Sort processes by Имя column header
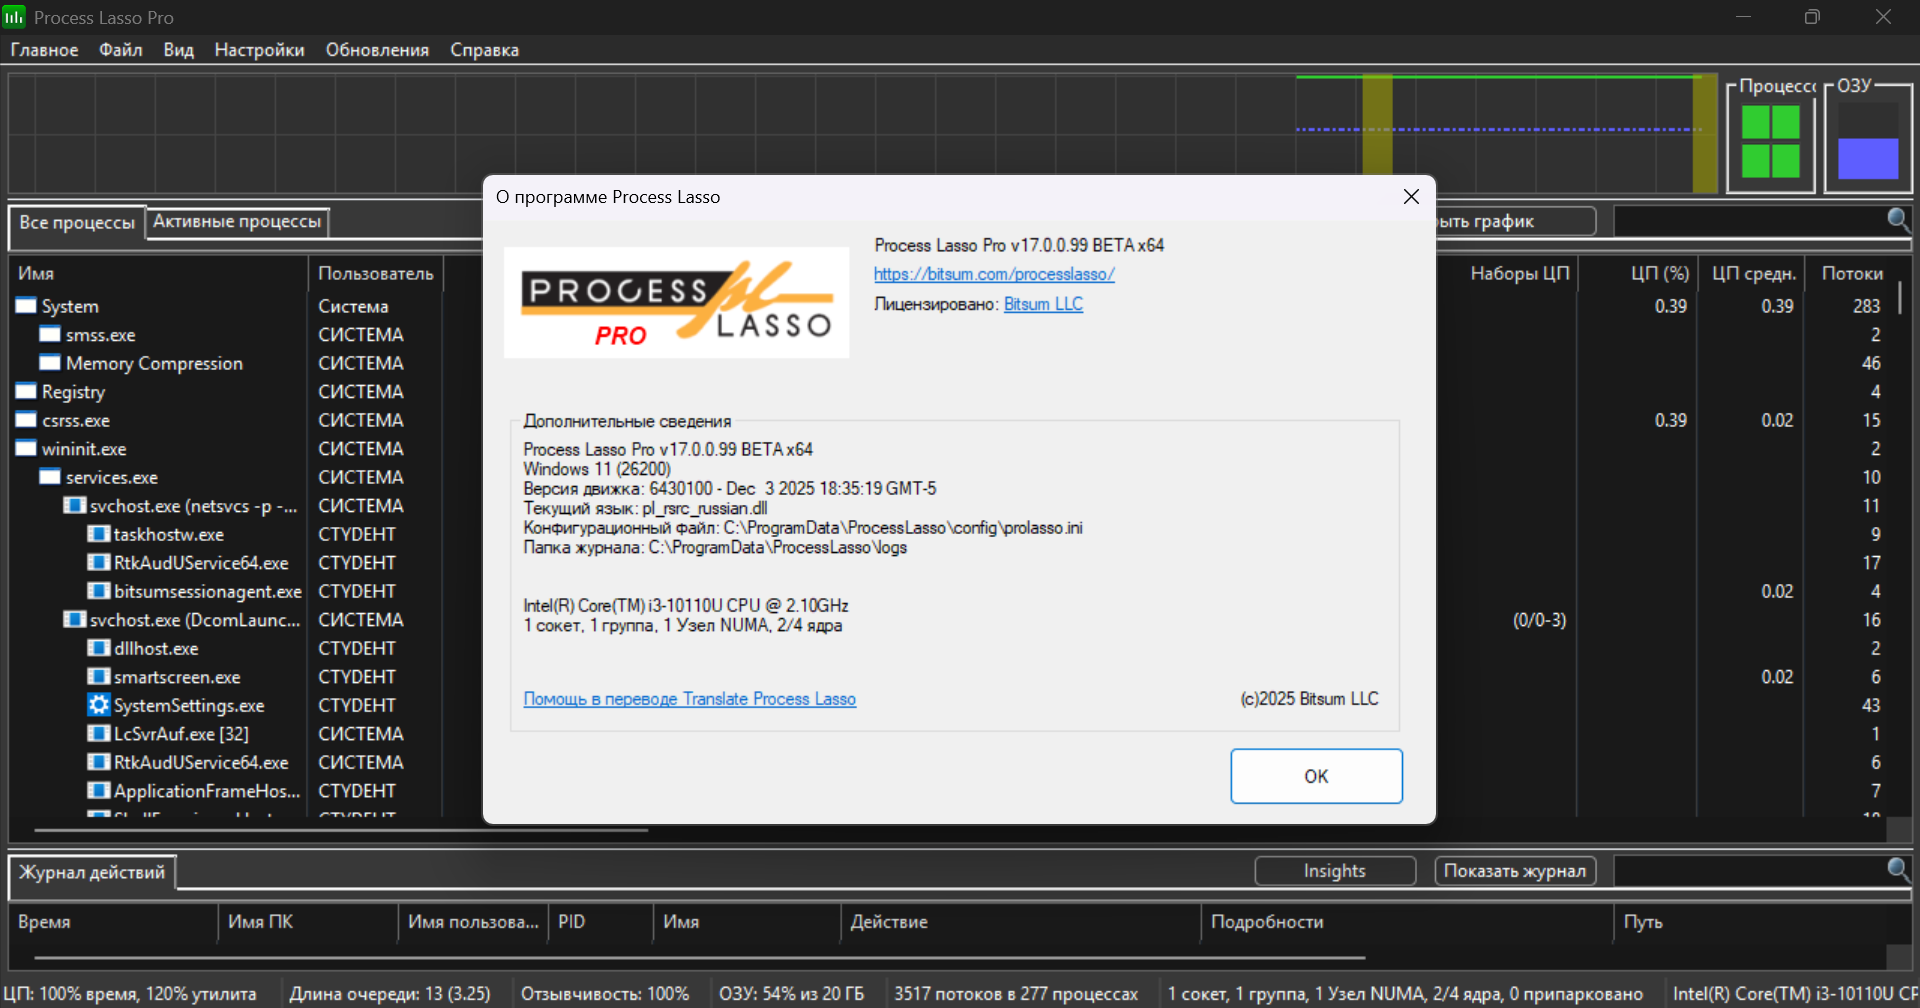 tap(158, 273)
